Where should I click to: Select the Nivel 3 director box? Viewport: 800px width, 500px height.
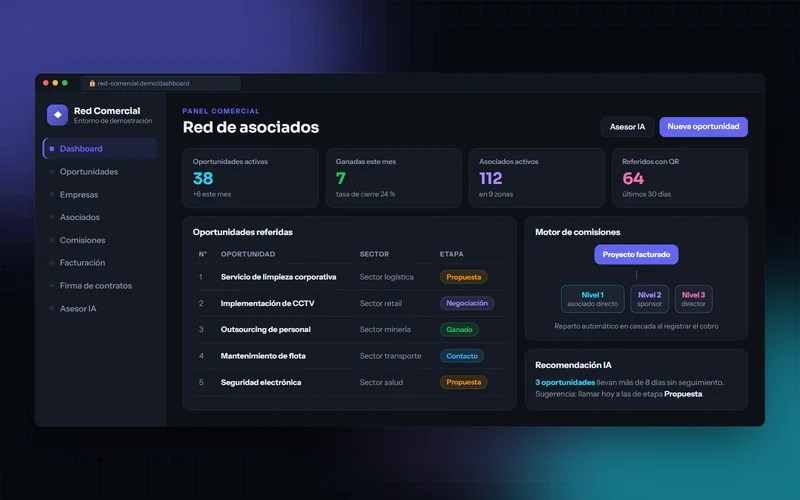pyautogui.click(x=693, y=299)
